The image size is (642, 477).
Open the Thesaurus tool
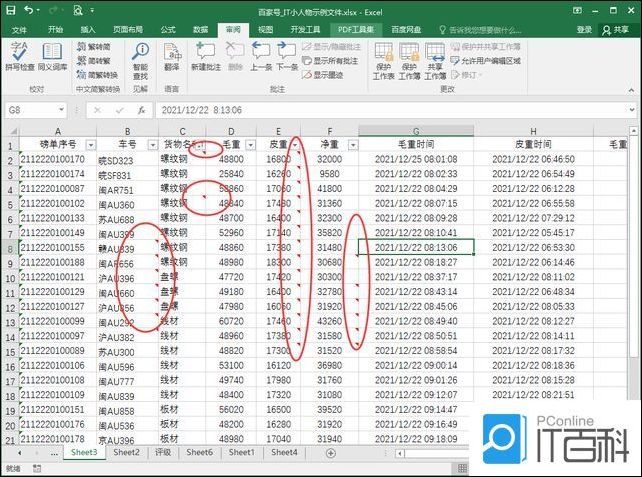(52, 56)
